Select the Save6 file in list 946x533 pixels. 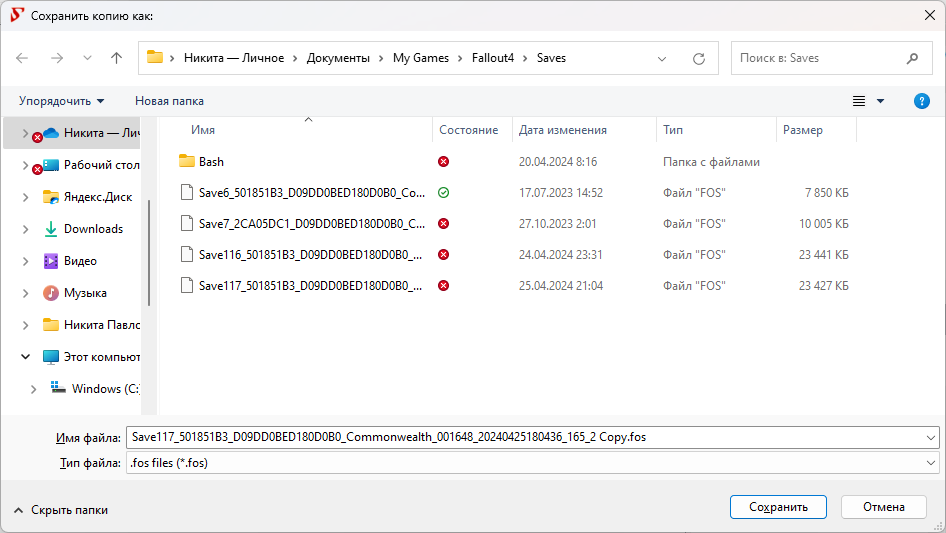(311, 193)
